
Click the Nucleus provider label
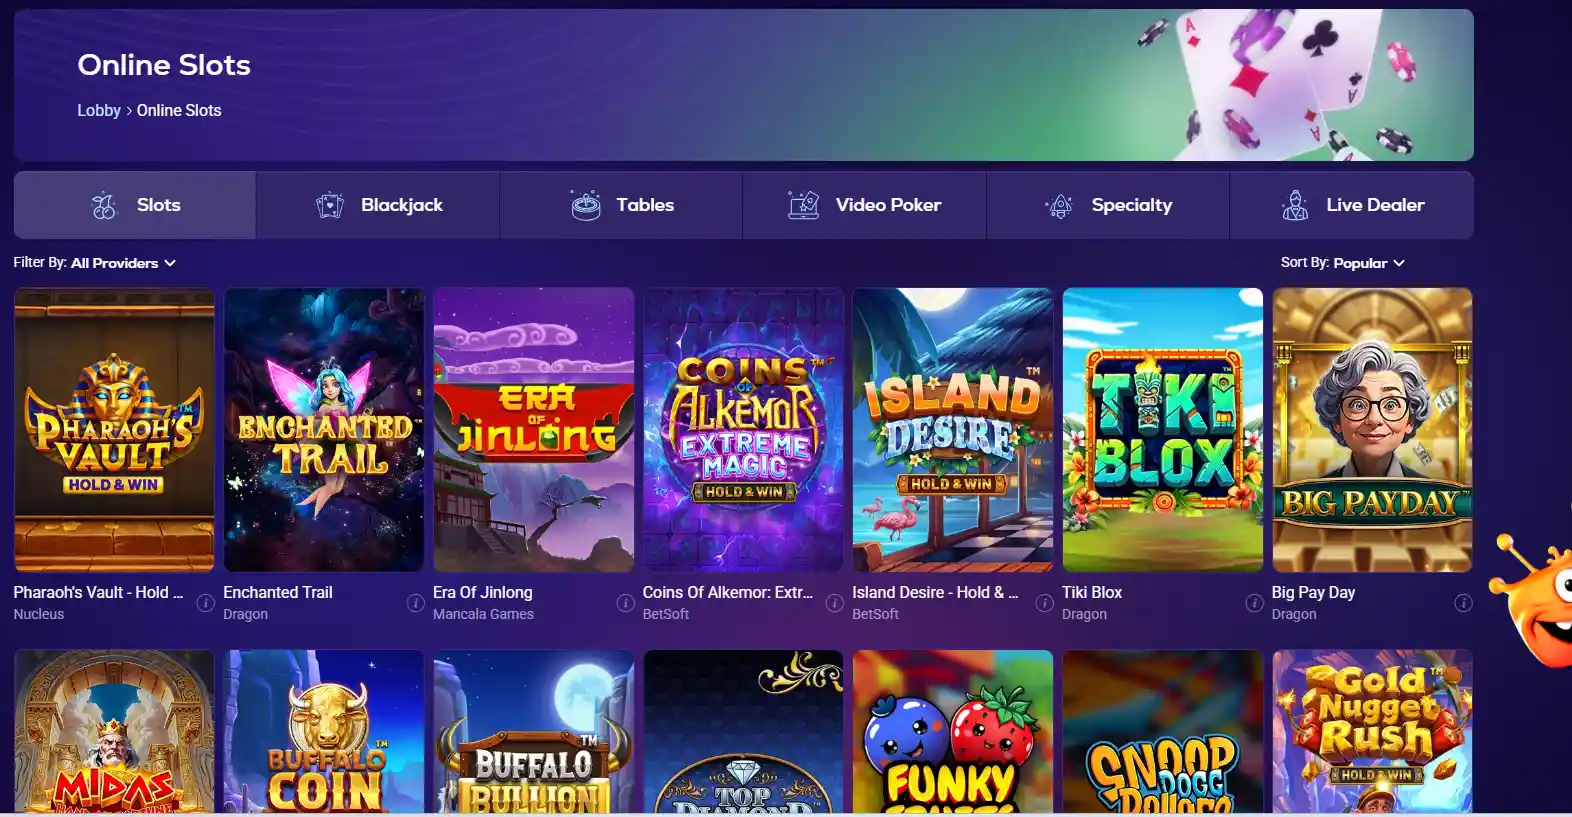point(39,614)
